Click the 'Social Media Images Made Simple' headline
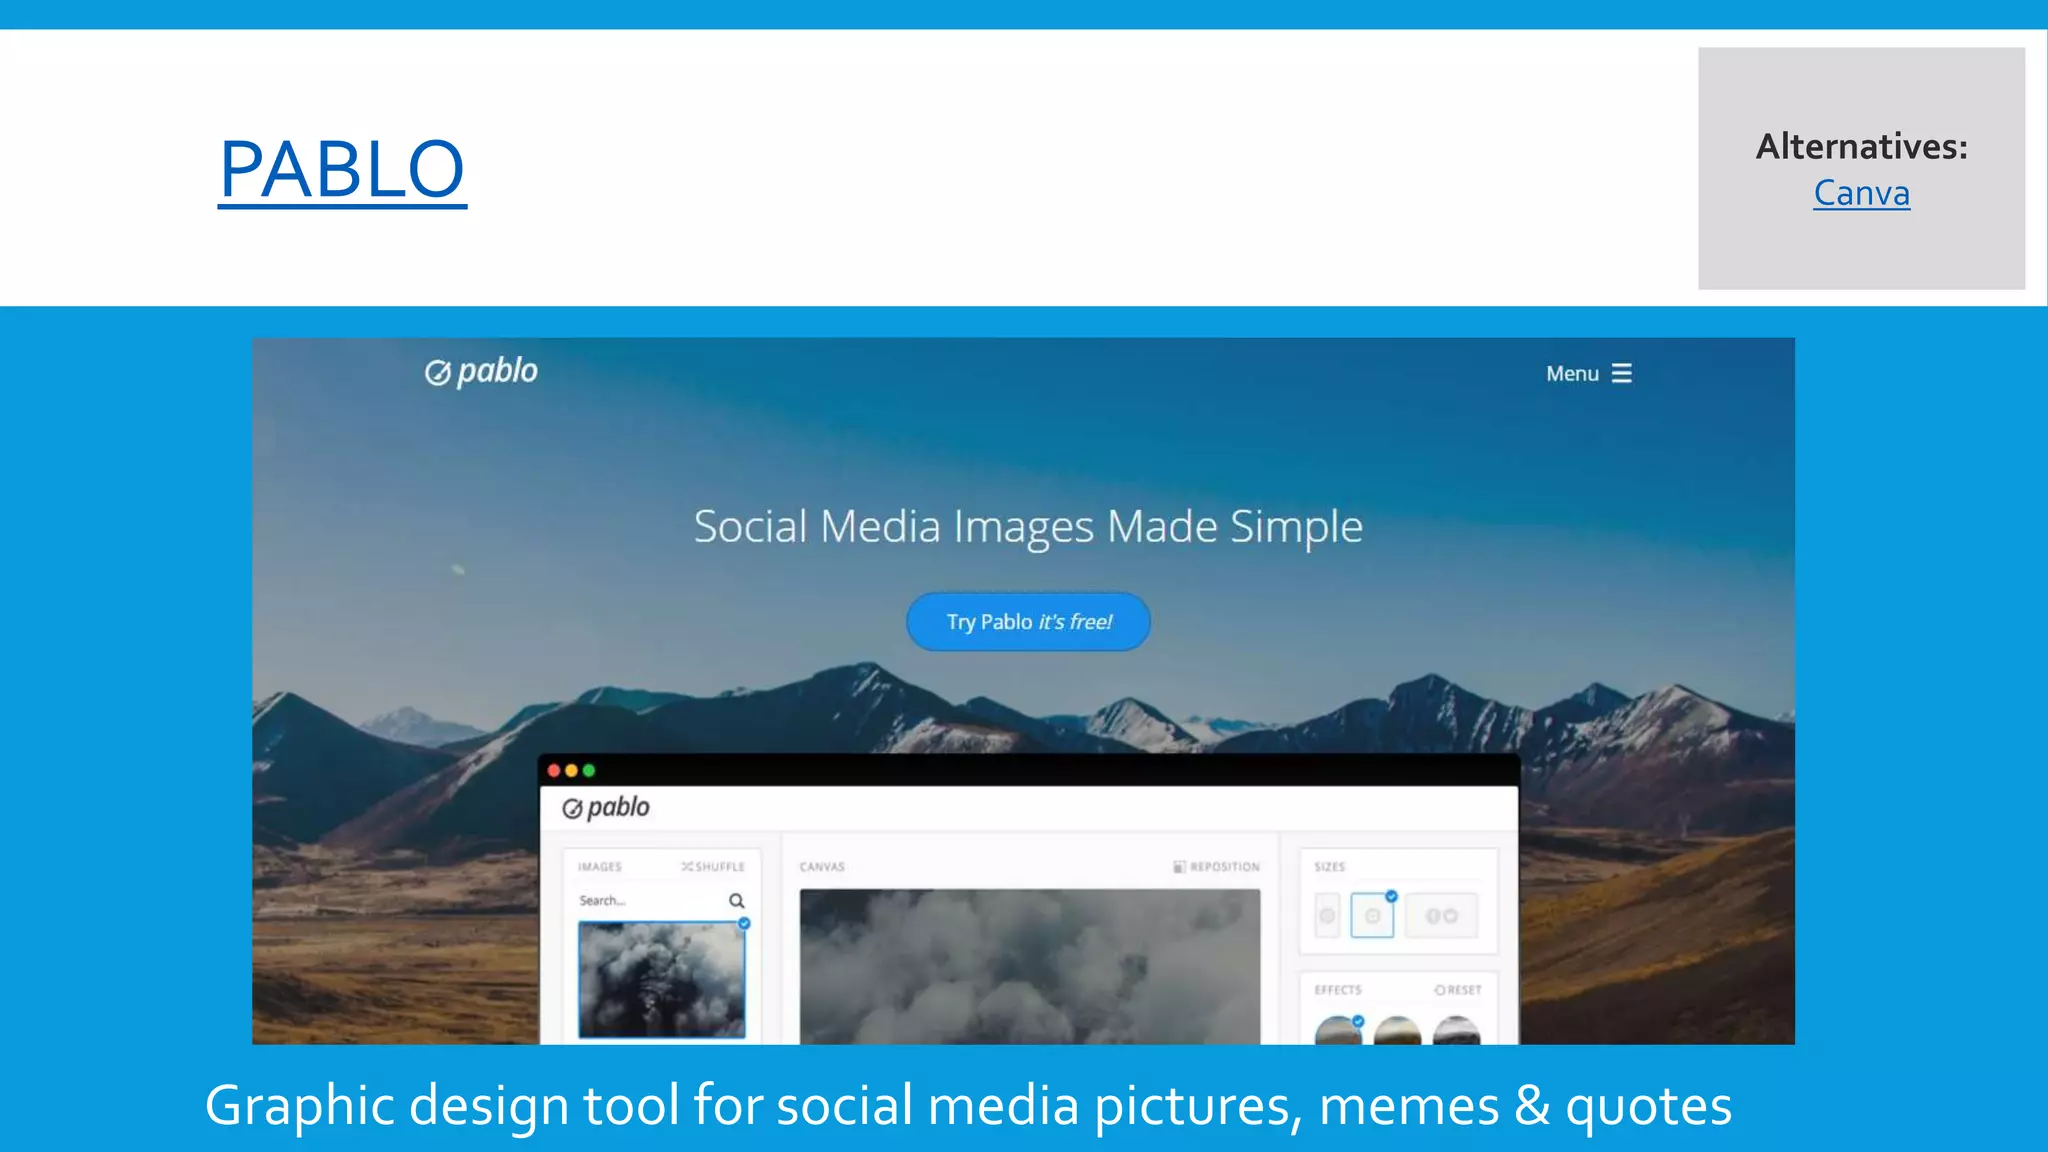Viewport: 2048px width, 1152px height. coord(1028,527)
